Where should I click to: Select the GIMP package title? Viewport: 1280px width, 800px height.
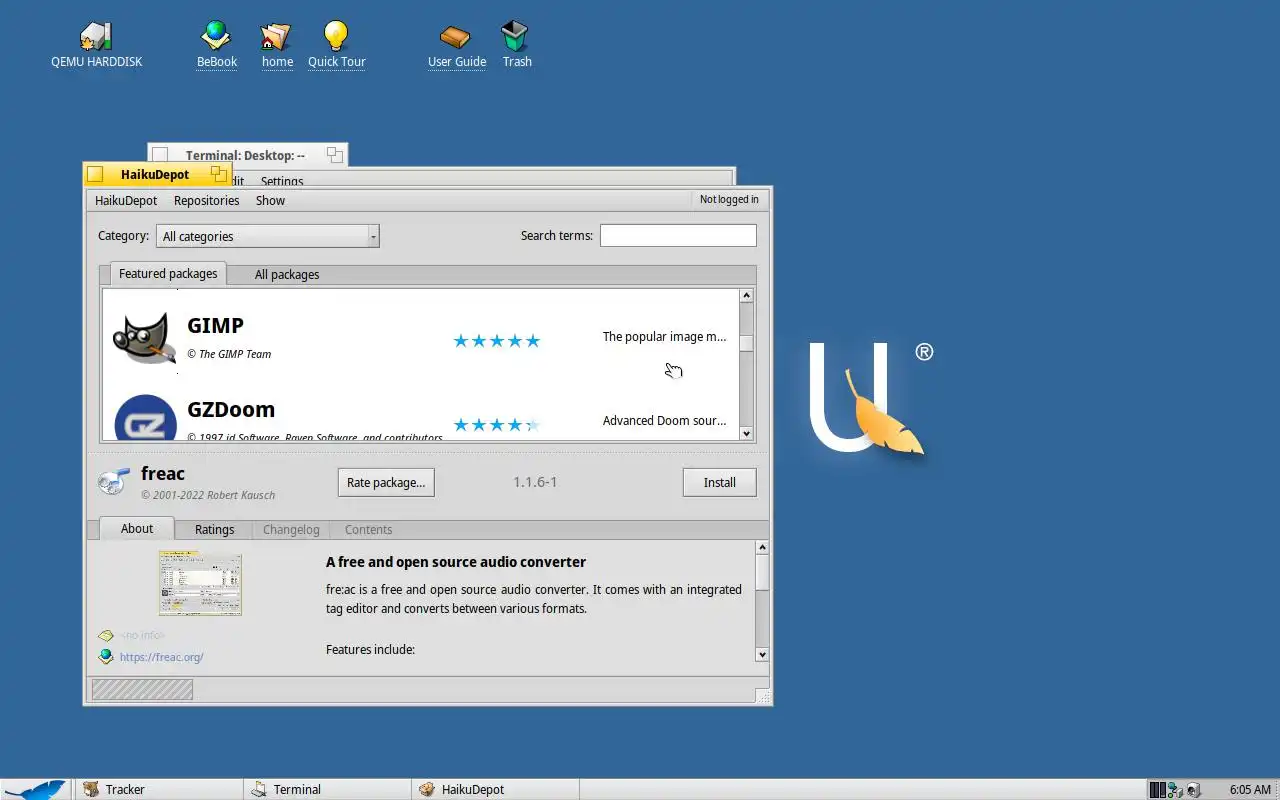point(215,326)
